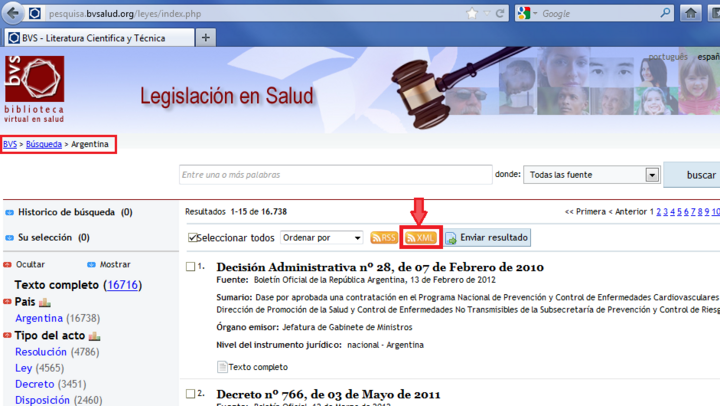Screen dimensions: 720x406
Task: Filter by Resolución act type
Action: click(41, 352)
